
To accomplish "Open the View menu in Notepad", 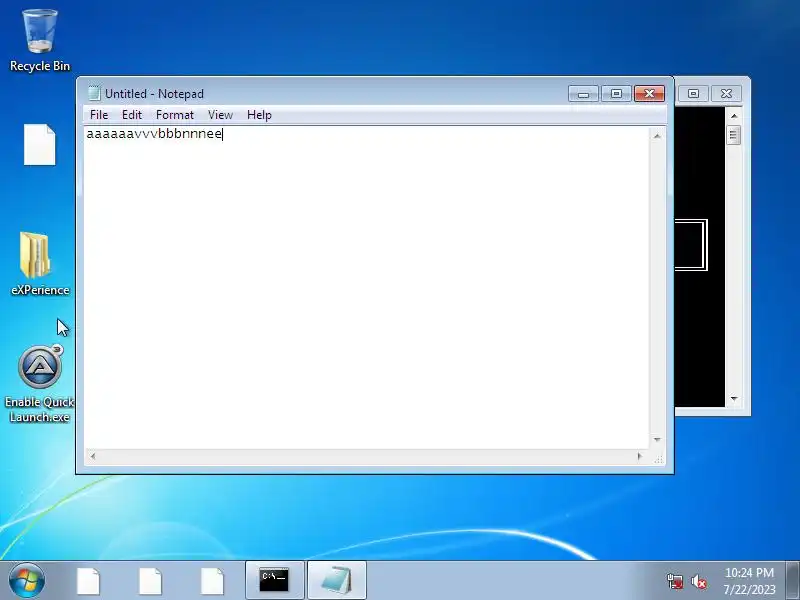I will (x=220, y=115).
